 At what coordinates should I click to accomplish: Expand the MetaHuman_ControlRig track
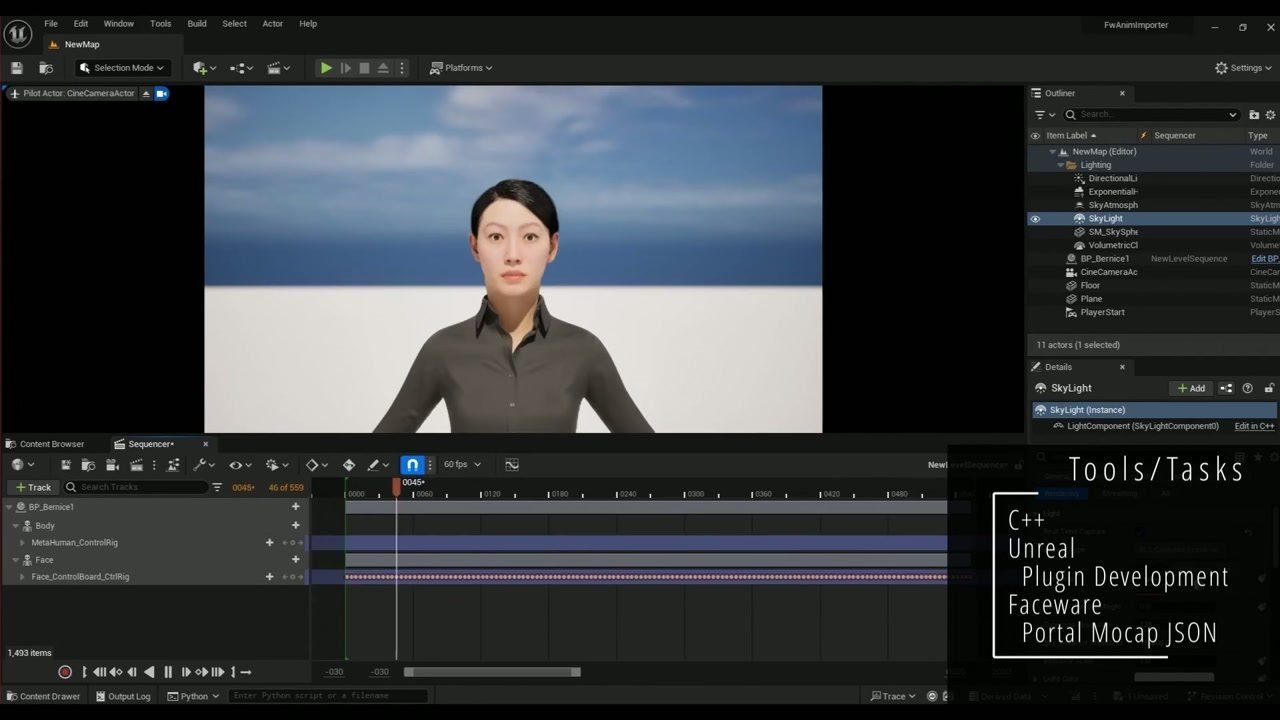pyautogui.click(x=23, y=543)
